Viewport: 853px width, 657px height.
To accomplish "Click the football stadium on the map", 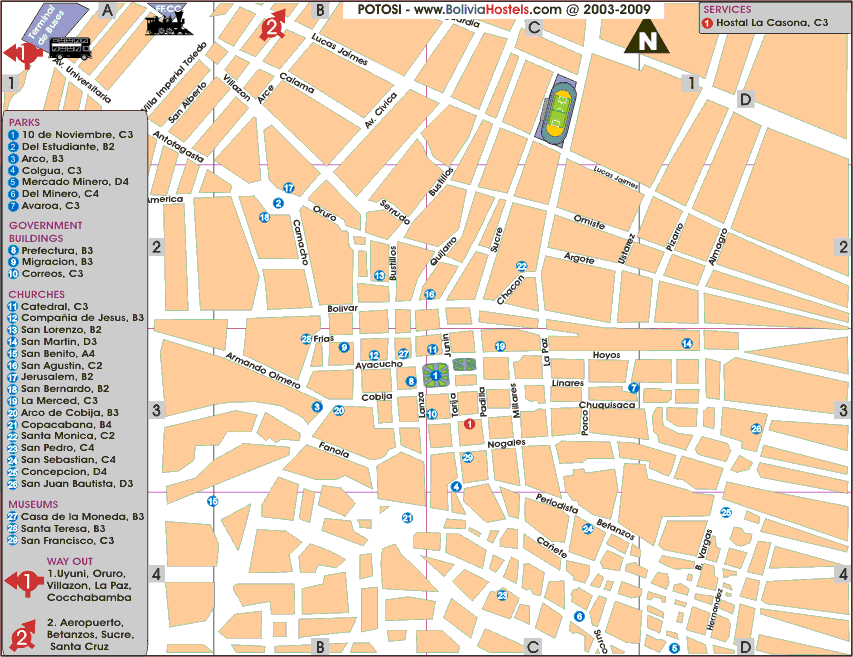I will coord(560,110).
